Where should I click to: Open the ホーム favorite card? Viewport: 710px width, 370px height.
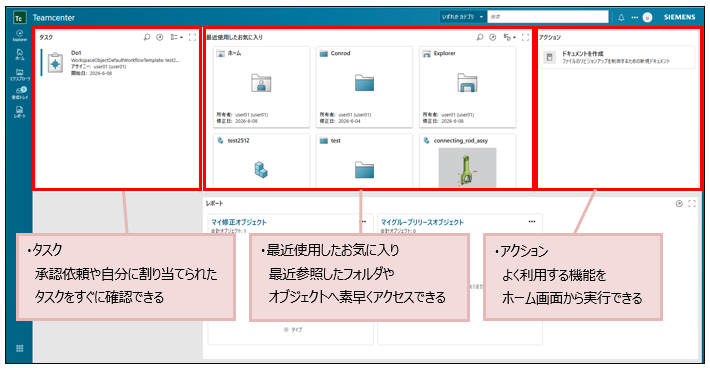pyautogui.click(x=262, y=86)
